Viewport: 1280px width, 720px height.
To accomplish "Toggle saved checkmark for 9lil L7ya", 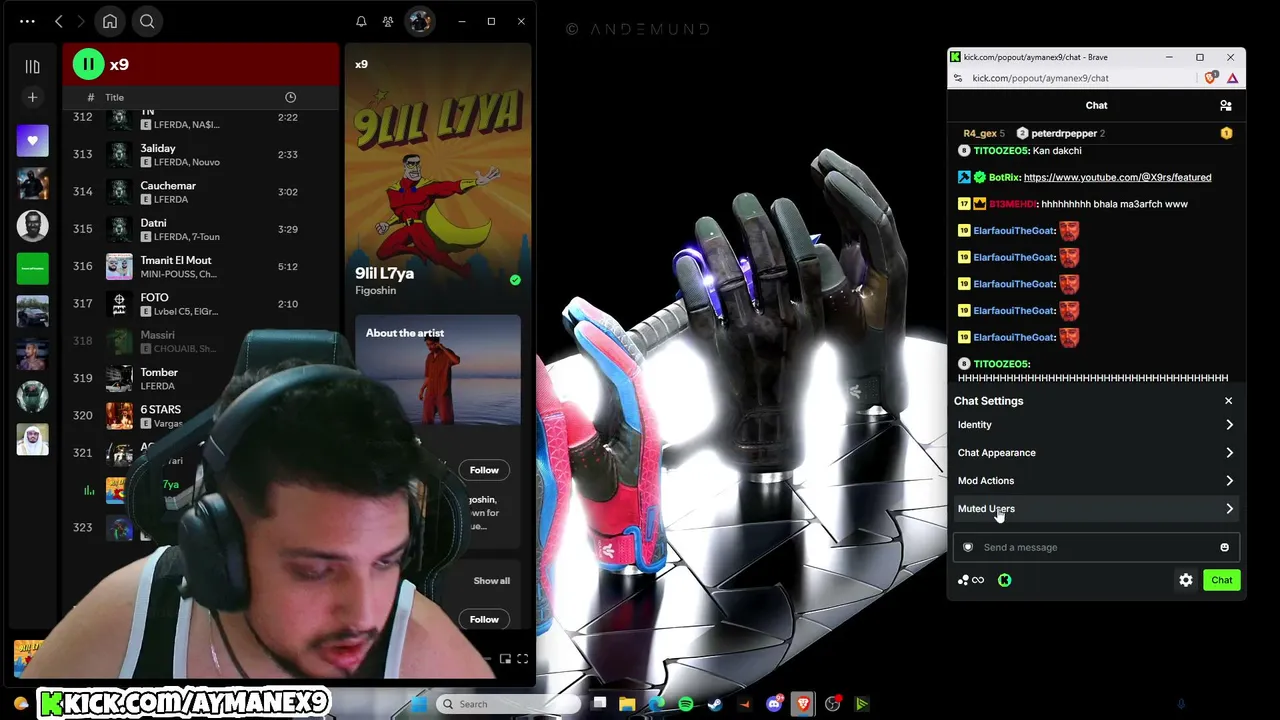I will 515,280.
